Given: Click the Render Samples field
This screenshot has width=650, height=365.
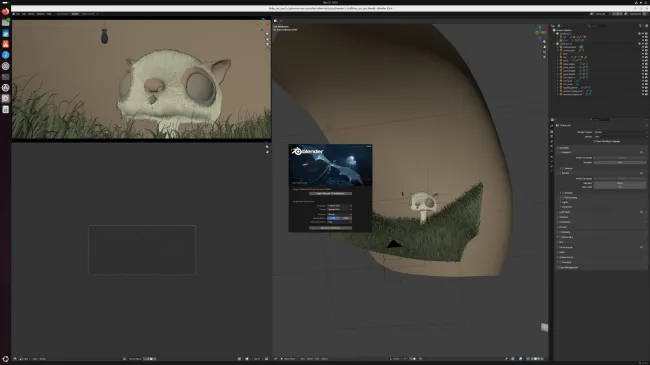Looking at the screenshot, I should [620, 183].
